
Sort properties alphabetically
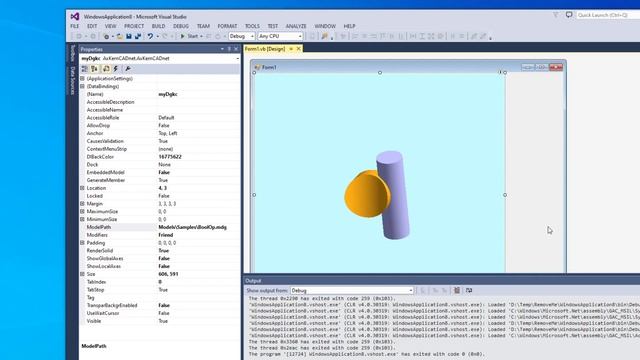pos(94,69)
